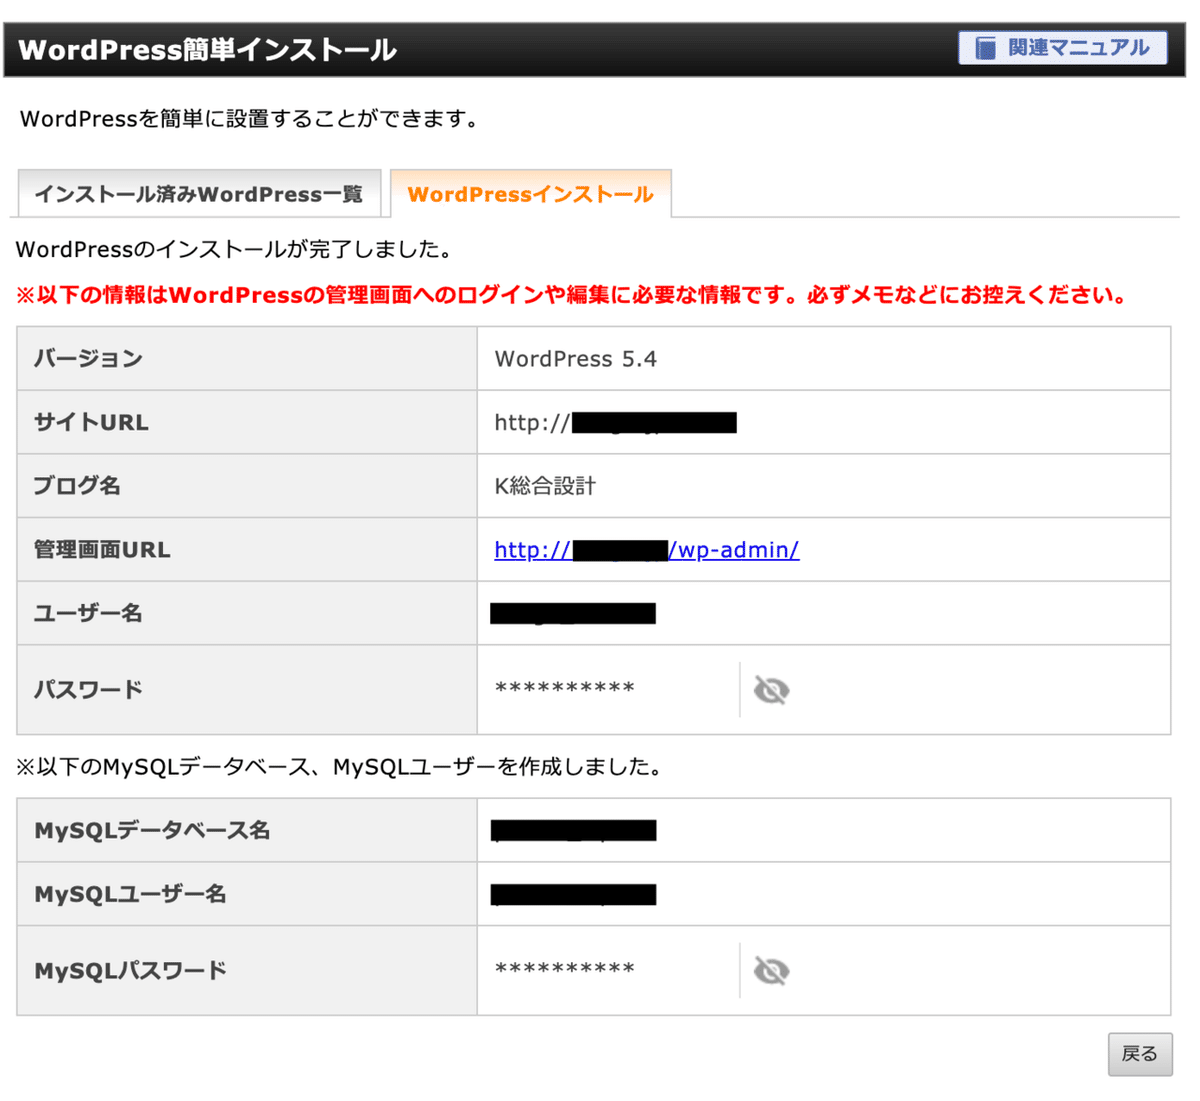1200x1101 pixels.
Task: Click the masked MySQLパスワード asterisks
Action: [x=565, y=970]
